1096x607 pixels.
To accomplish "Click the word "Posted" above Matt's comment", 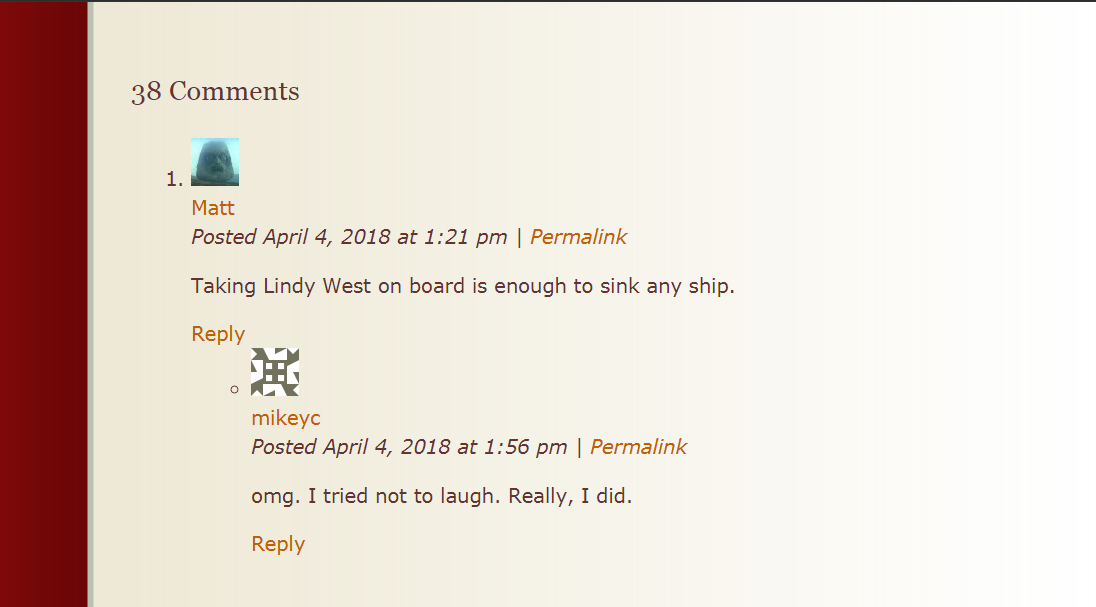I will [x=224, y=237].
